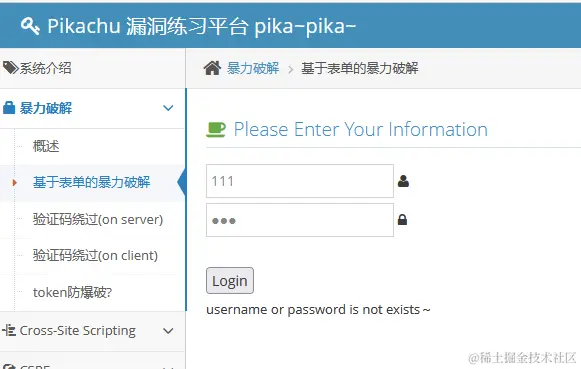
Task: Expand the Cross-Site Scripting chevron
Action: [x=168, y=331]
